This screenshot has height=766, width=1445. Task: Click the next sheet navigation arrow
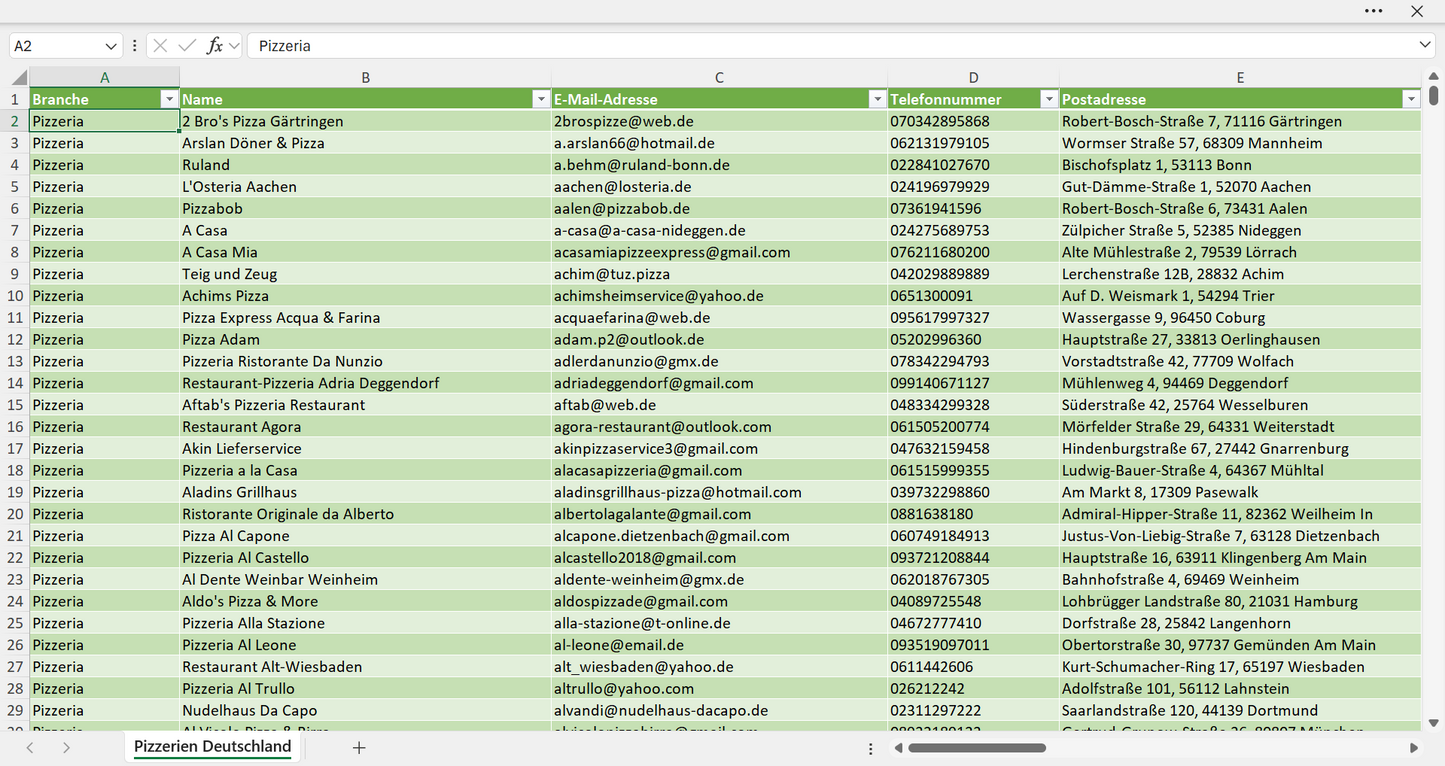(66, 748)
